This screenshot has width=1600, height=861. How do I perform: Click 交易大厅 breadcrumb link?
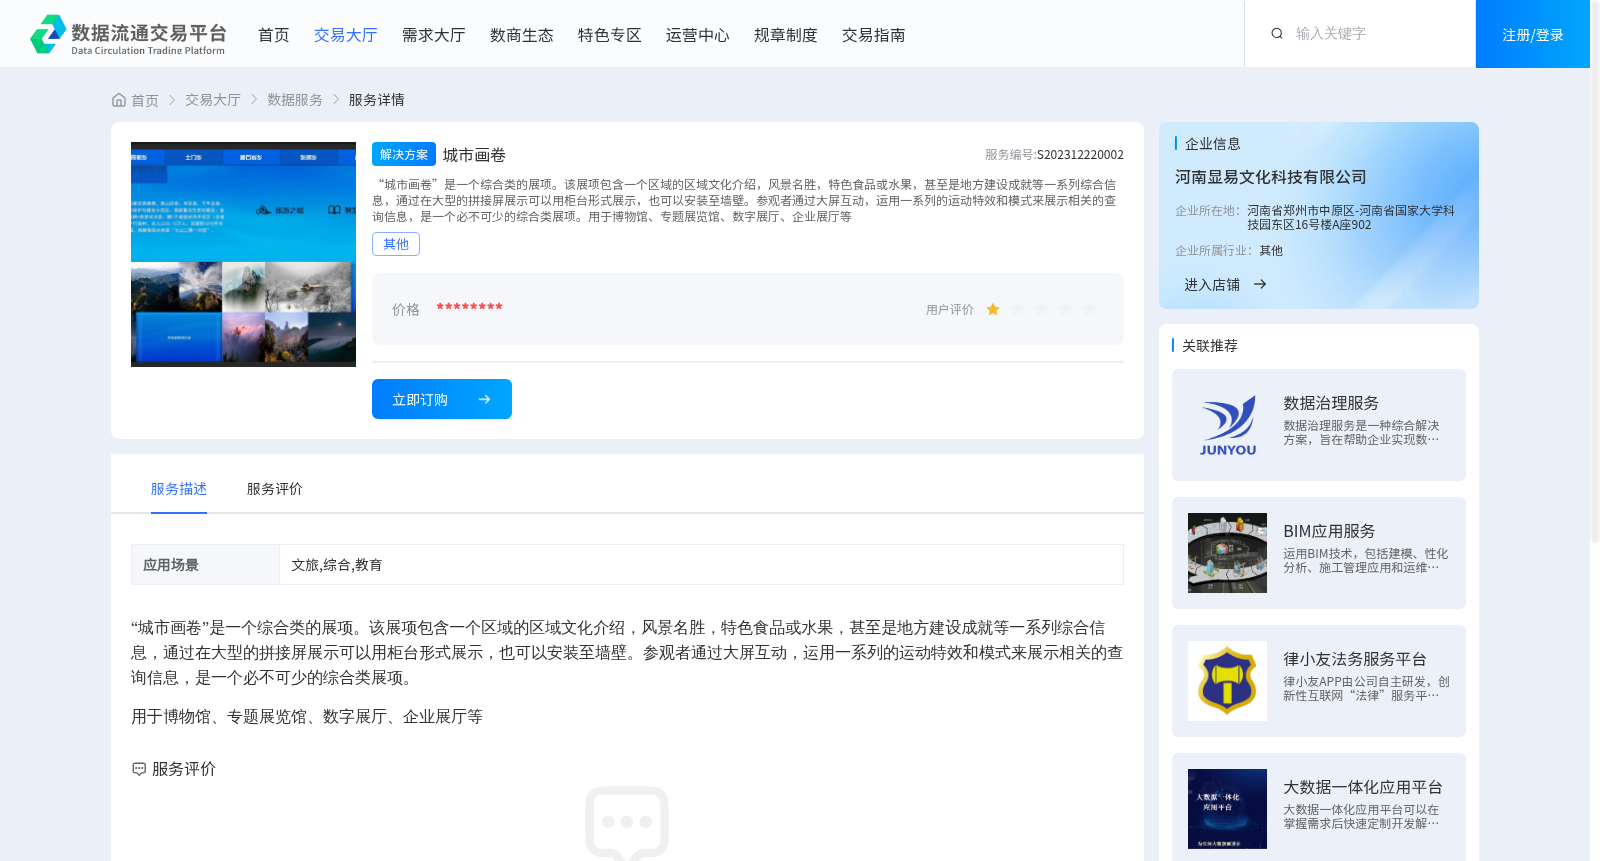coord(213,100)
